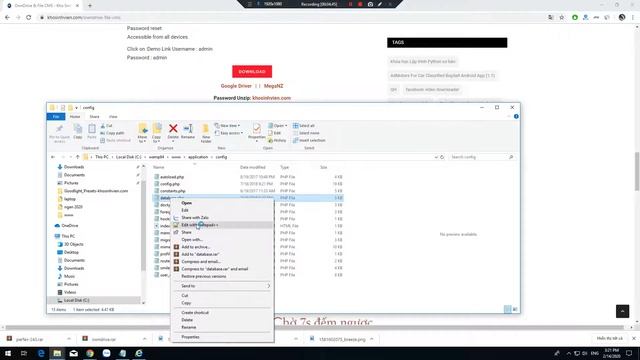Switch to View tab in Explorer ribbon
Viewport: 640px width, 360px height.
click(113, 117)
